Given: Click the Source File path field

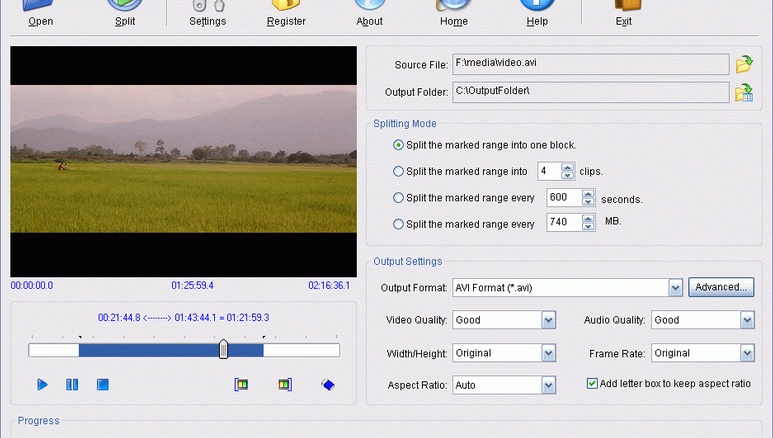Looking at the screenshot, I should click(590, 65).
